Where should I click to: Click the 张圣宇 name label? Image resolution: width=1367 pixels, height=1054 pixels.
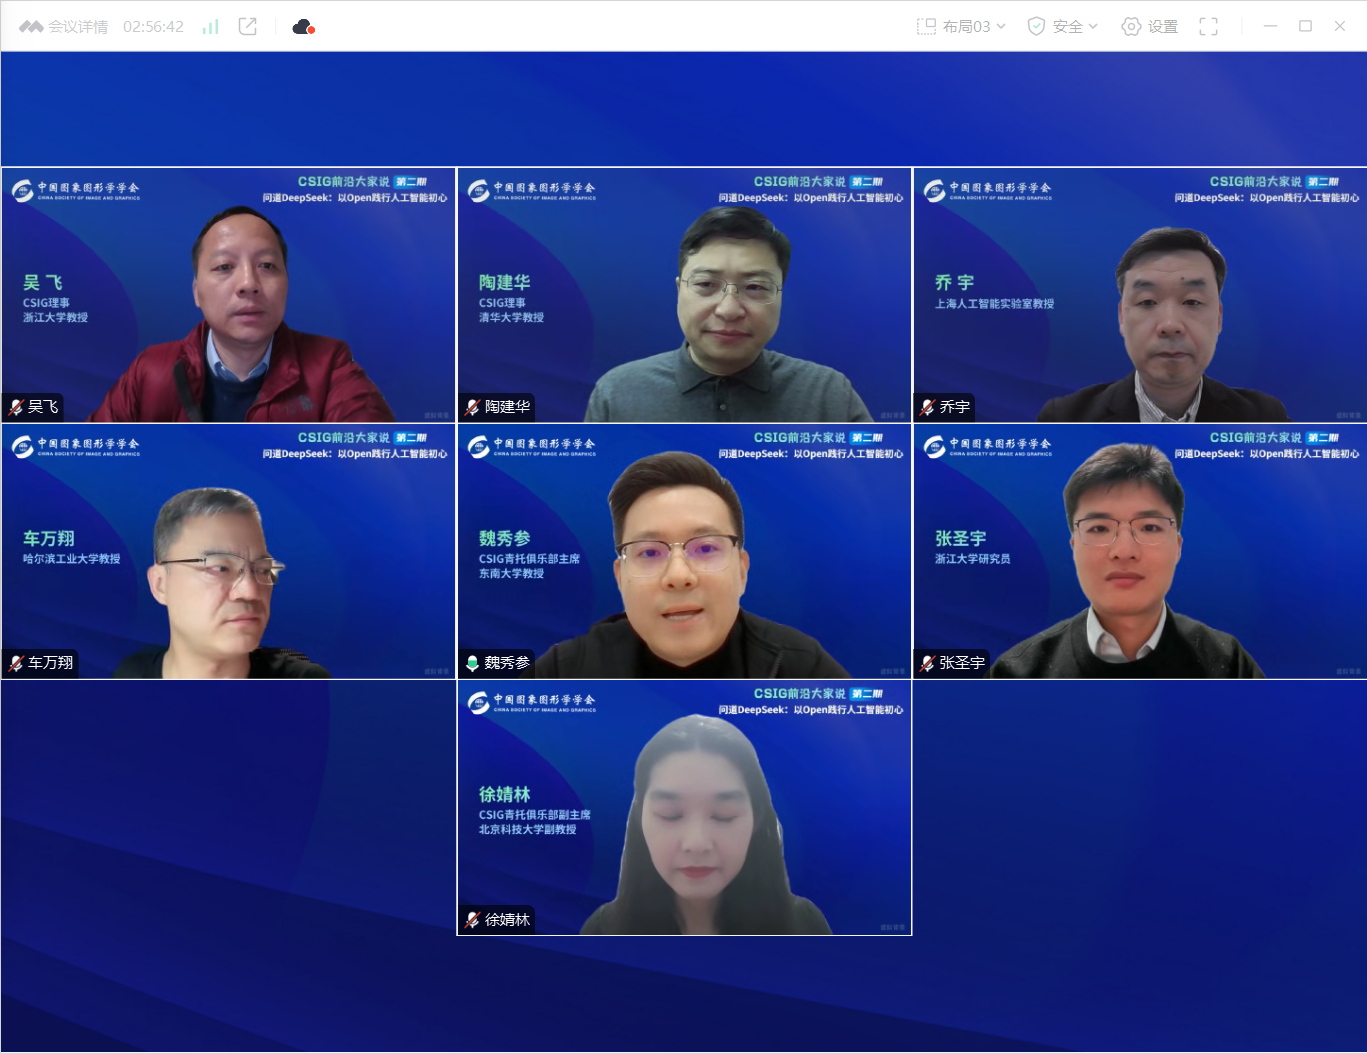click(x=962, y=663)
